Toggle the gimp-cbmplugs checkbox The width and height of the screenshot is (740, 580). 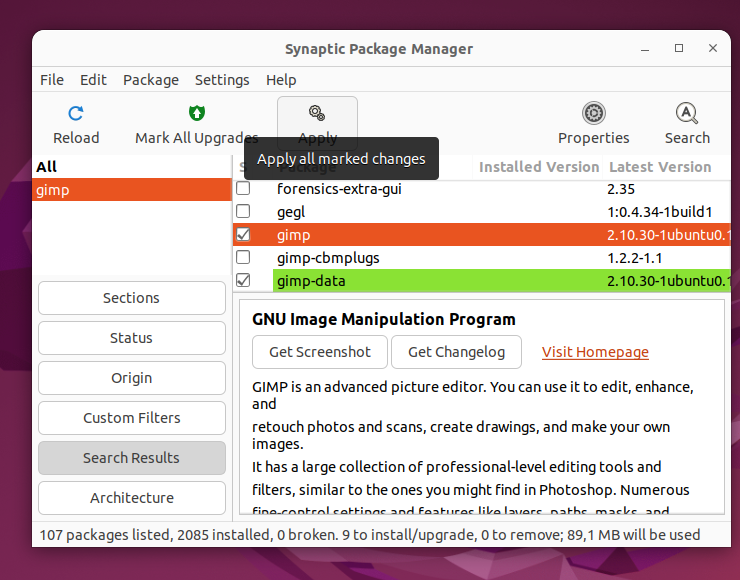(243, 257)
